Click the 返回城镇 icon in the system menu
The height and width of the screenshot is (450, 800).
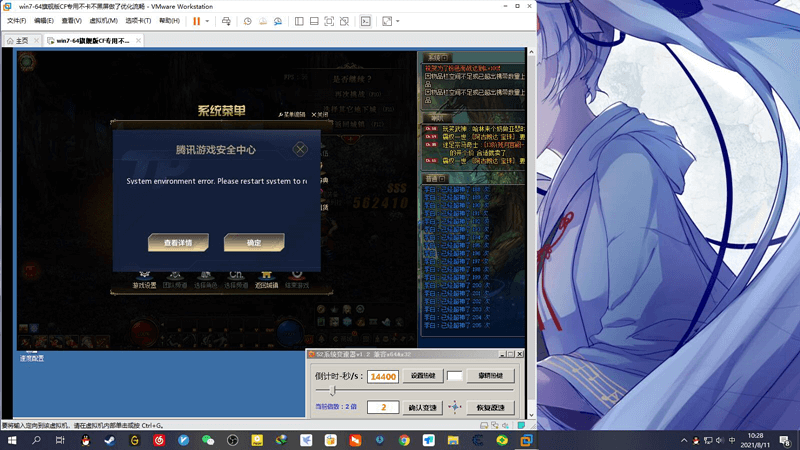pyautogui.click(x=266, y=280)
